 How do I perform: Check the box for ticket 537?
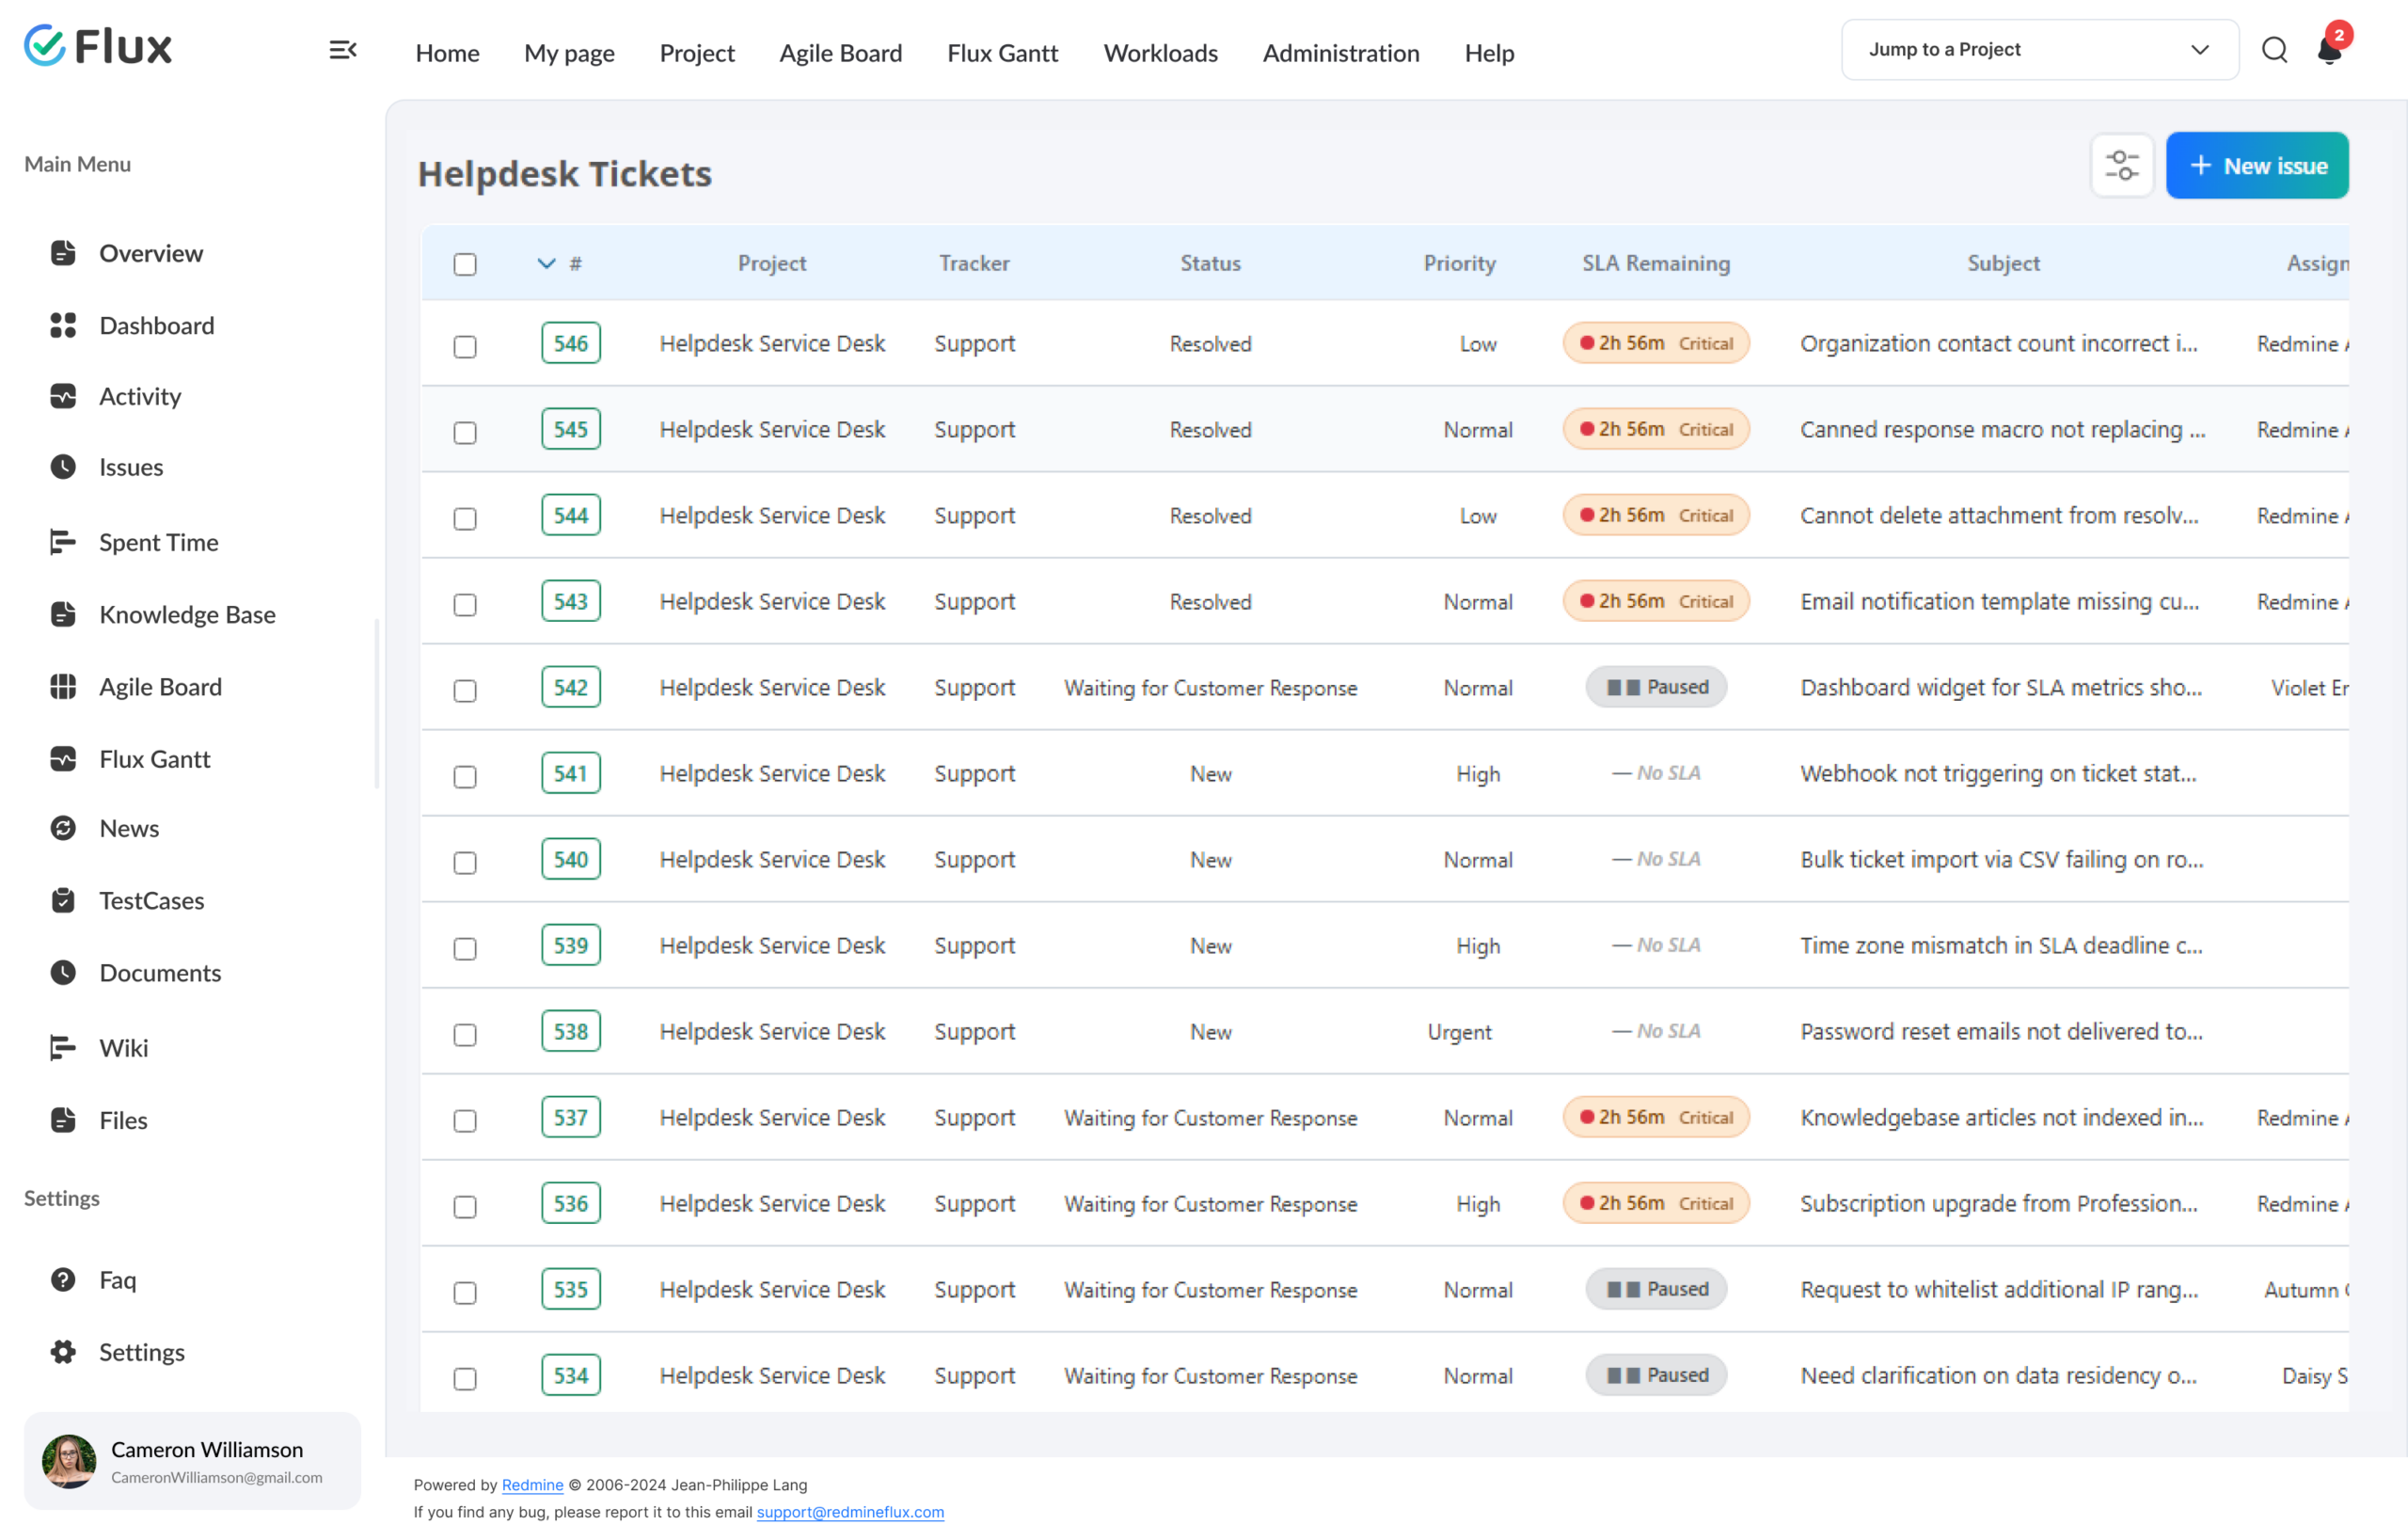coord(465,1120)
